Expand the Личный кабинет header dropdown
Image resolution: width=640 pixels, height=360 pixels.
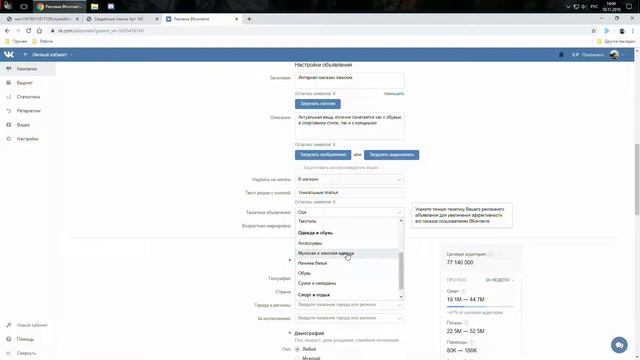52,54
